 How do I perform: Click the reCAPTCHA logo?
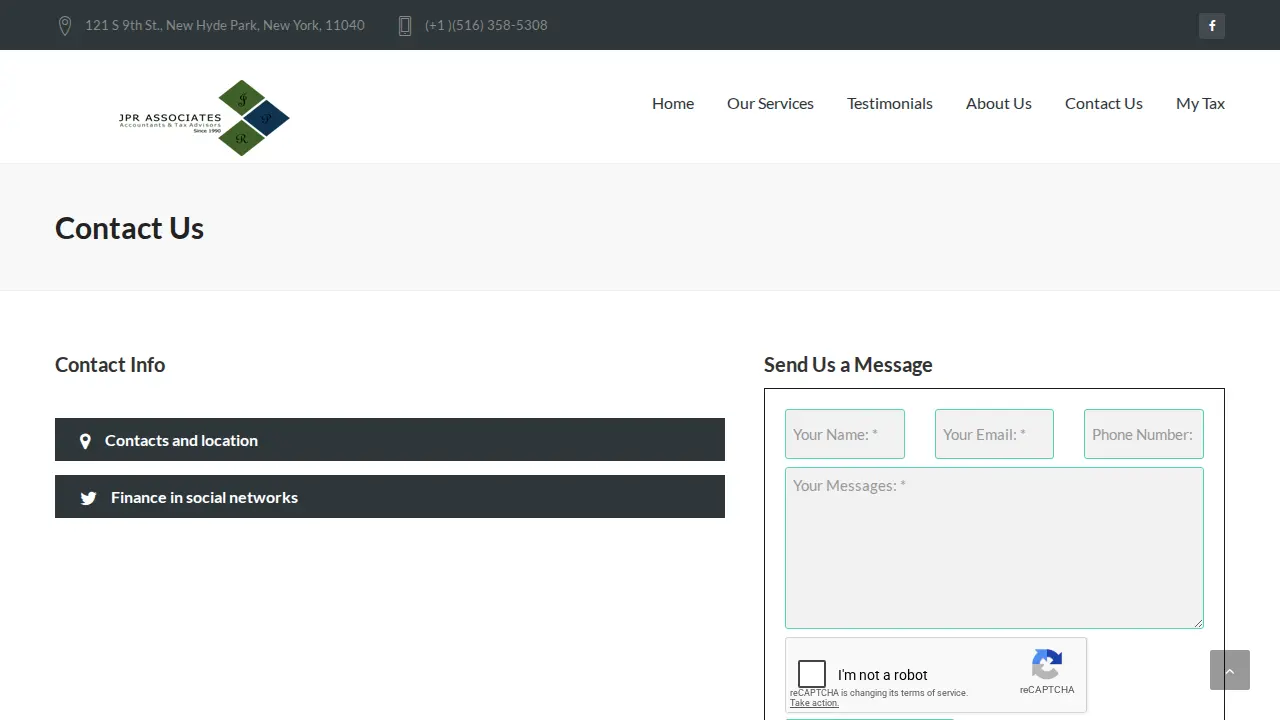click(x=1047, y=665)
